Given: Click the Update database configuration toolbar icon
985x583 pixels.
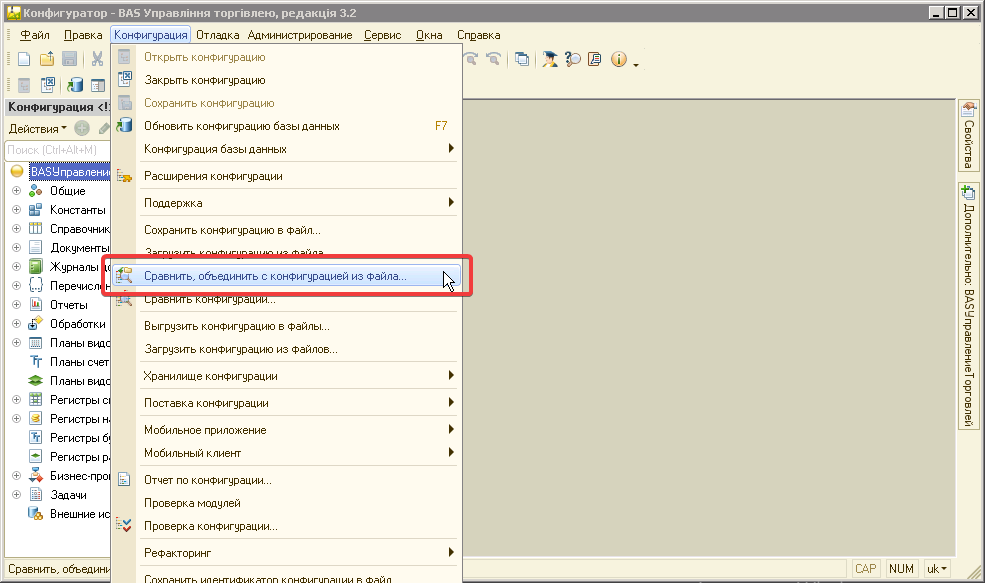Looking at the screenshot, I should pos(75,85).
